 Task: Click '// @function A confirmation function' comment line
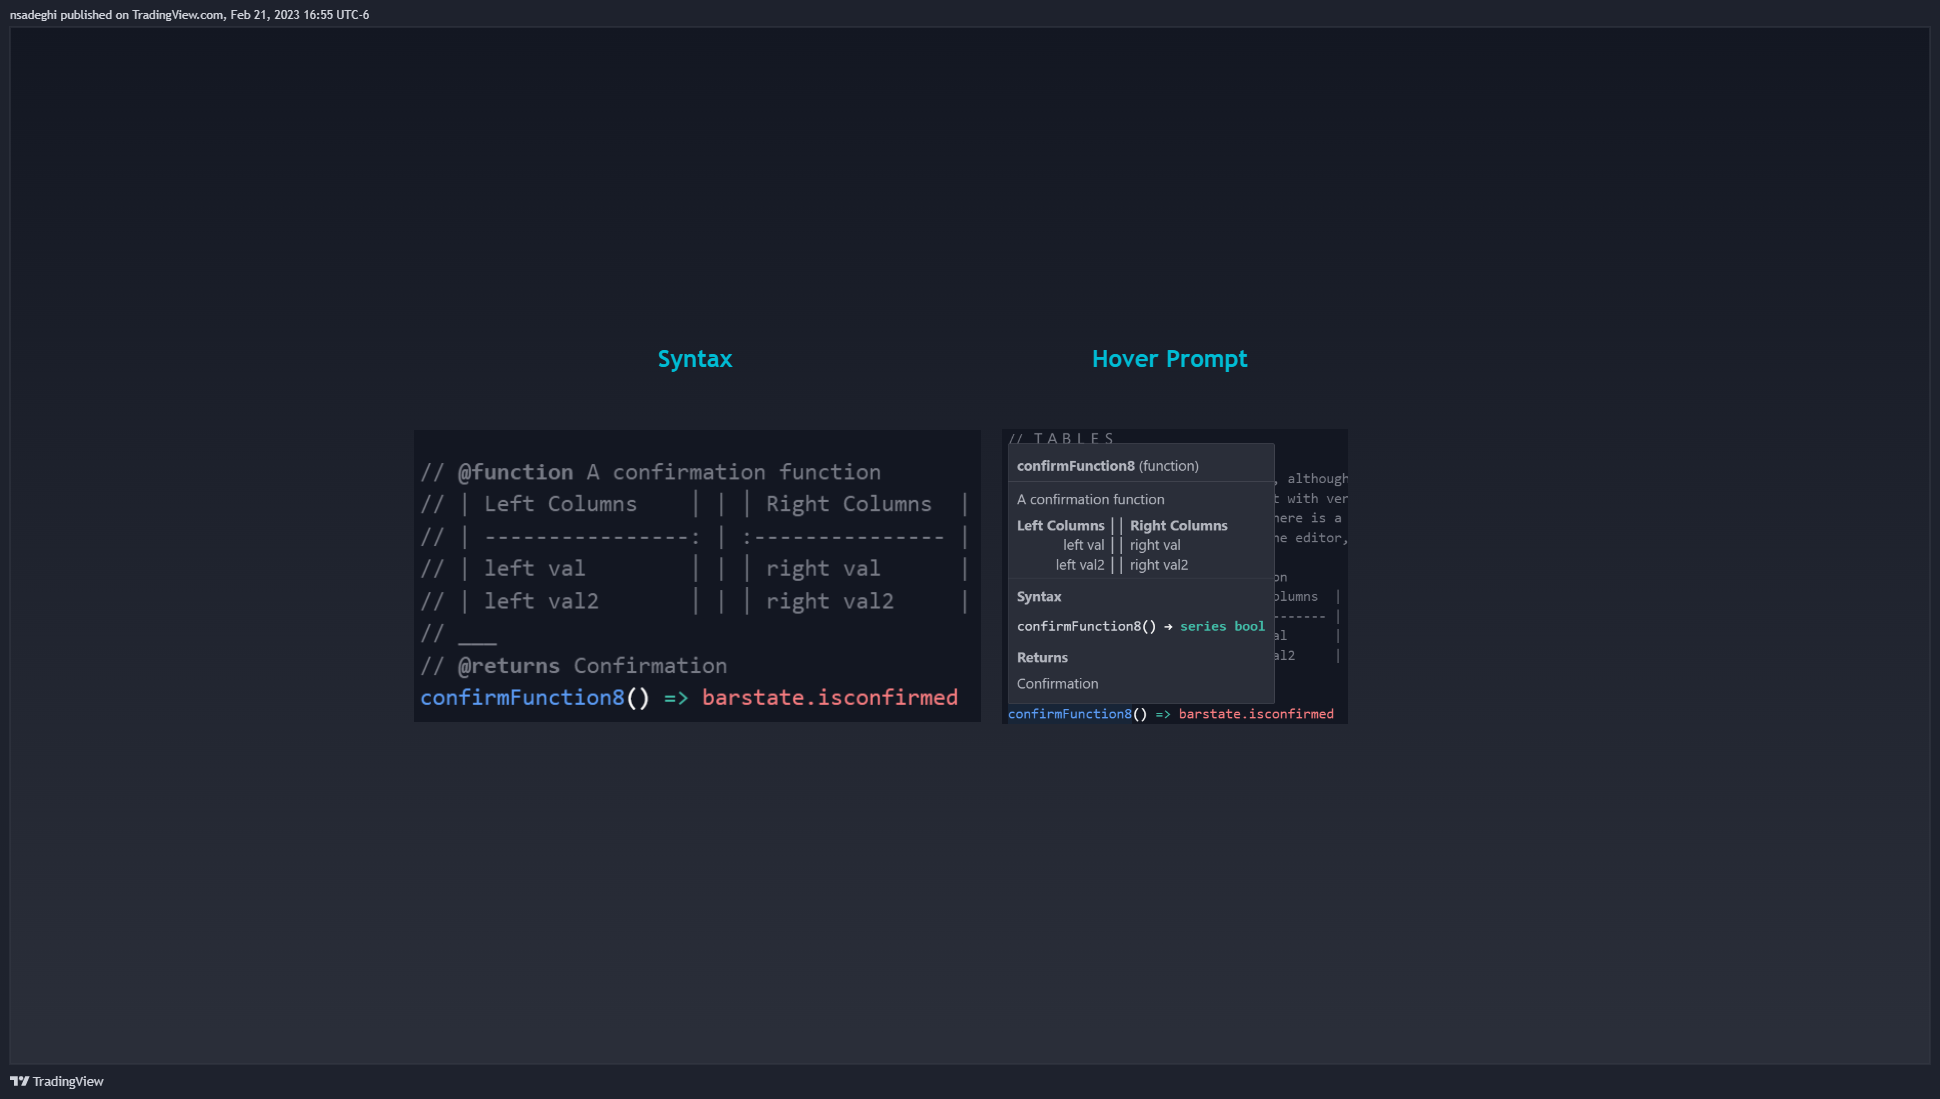pos(651,472)
